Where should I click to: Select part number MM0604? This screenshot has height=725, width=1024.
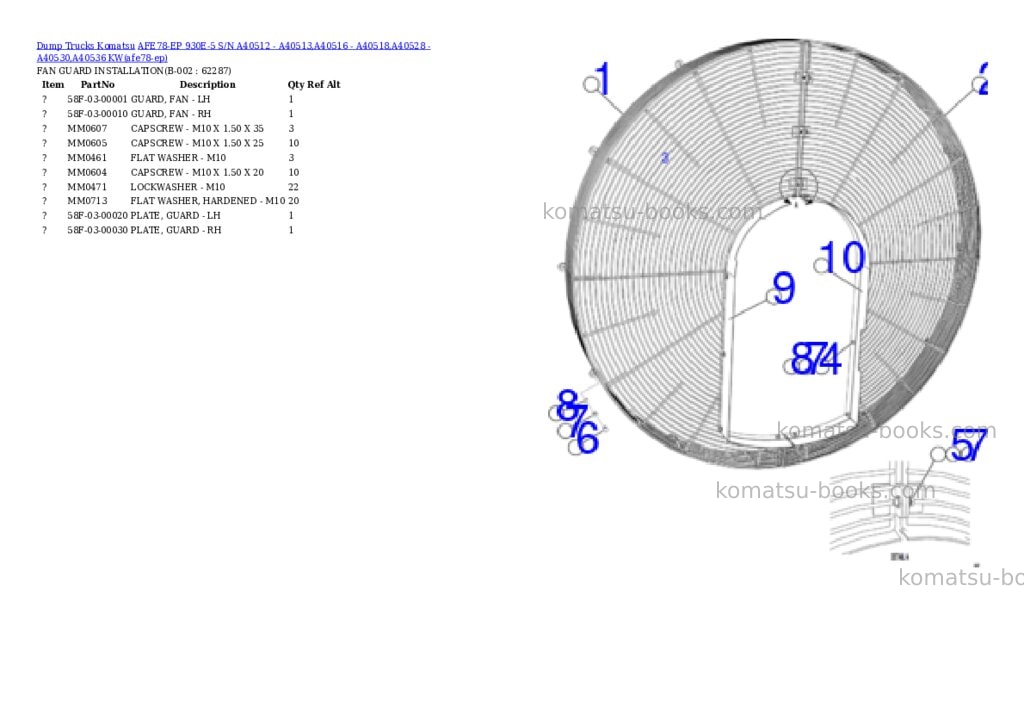87,172
